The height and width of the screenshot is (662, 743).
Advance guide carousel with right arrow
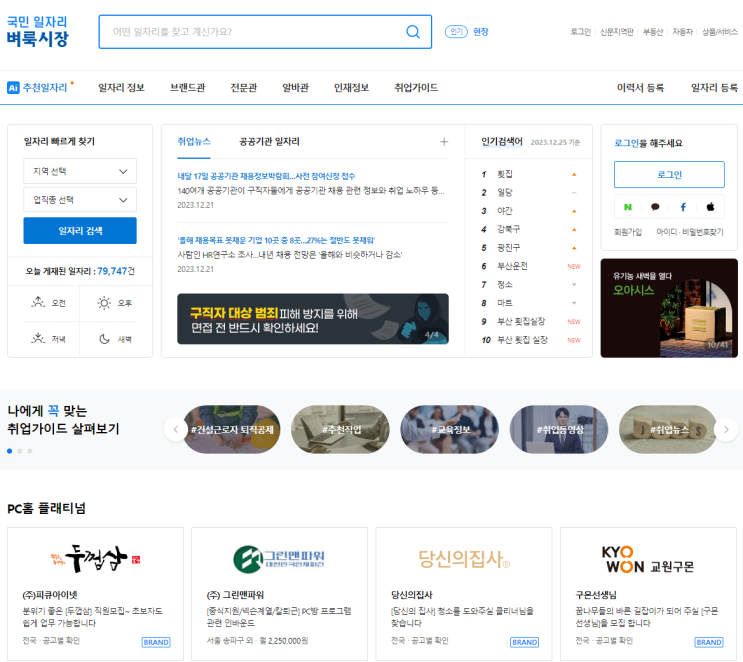[x=726, y=429]
